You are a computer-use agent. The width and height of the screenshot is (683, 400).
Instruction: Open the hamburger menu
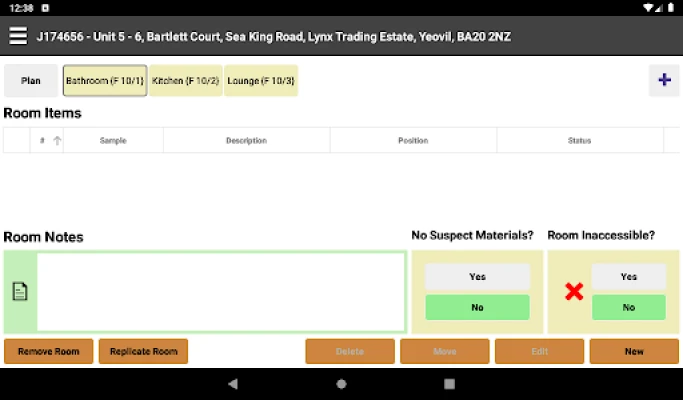[x=18, y=36]
